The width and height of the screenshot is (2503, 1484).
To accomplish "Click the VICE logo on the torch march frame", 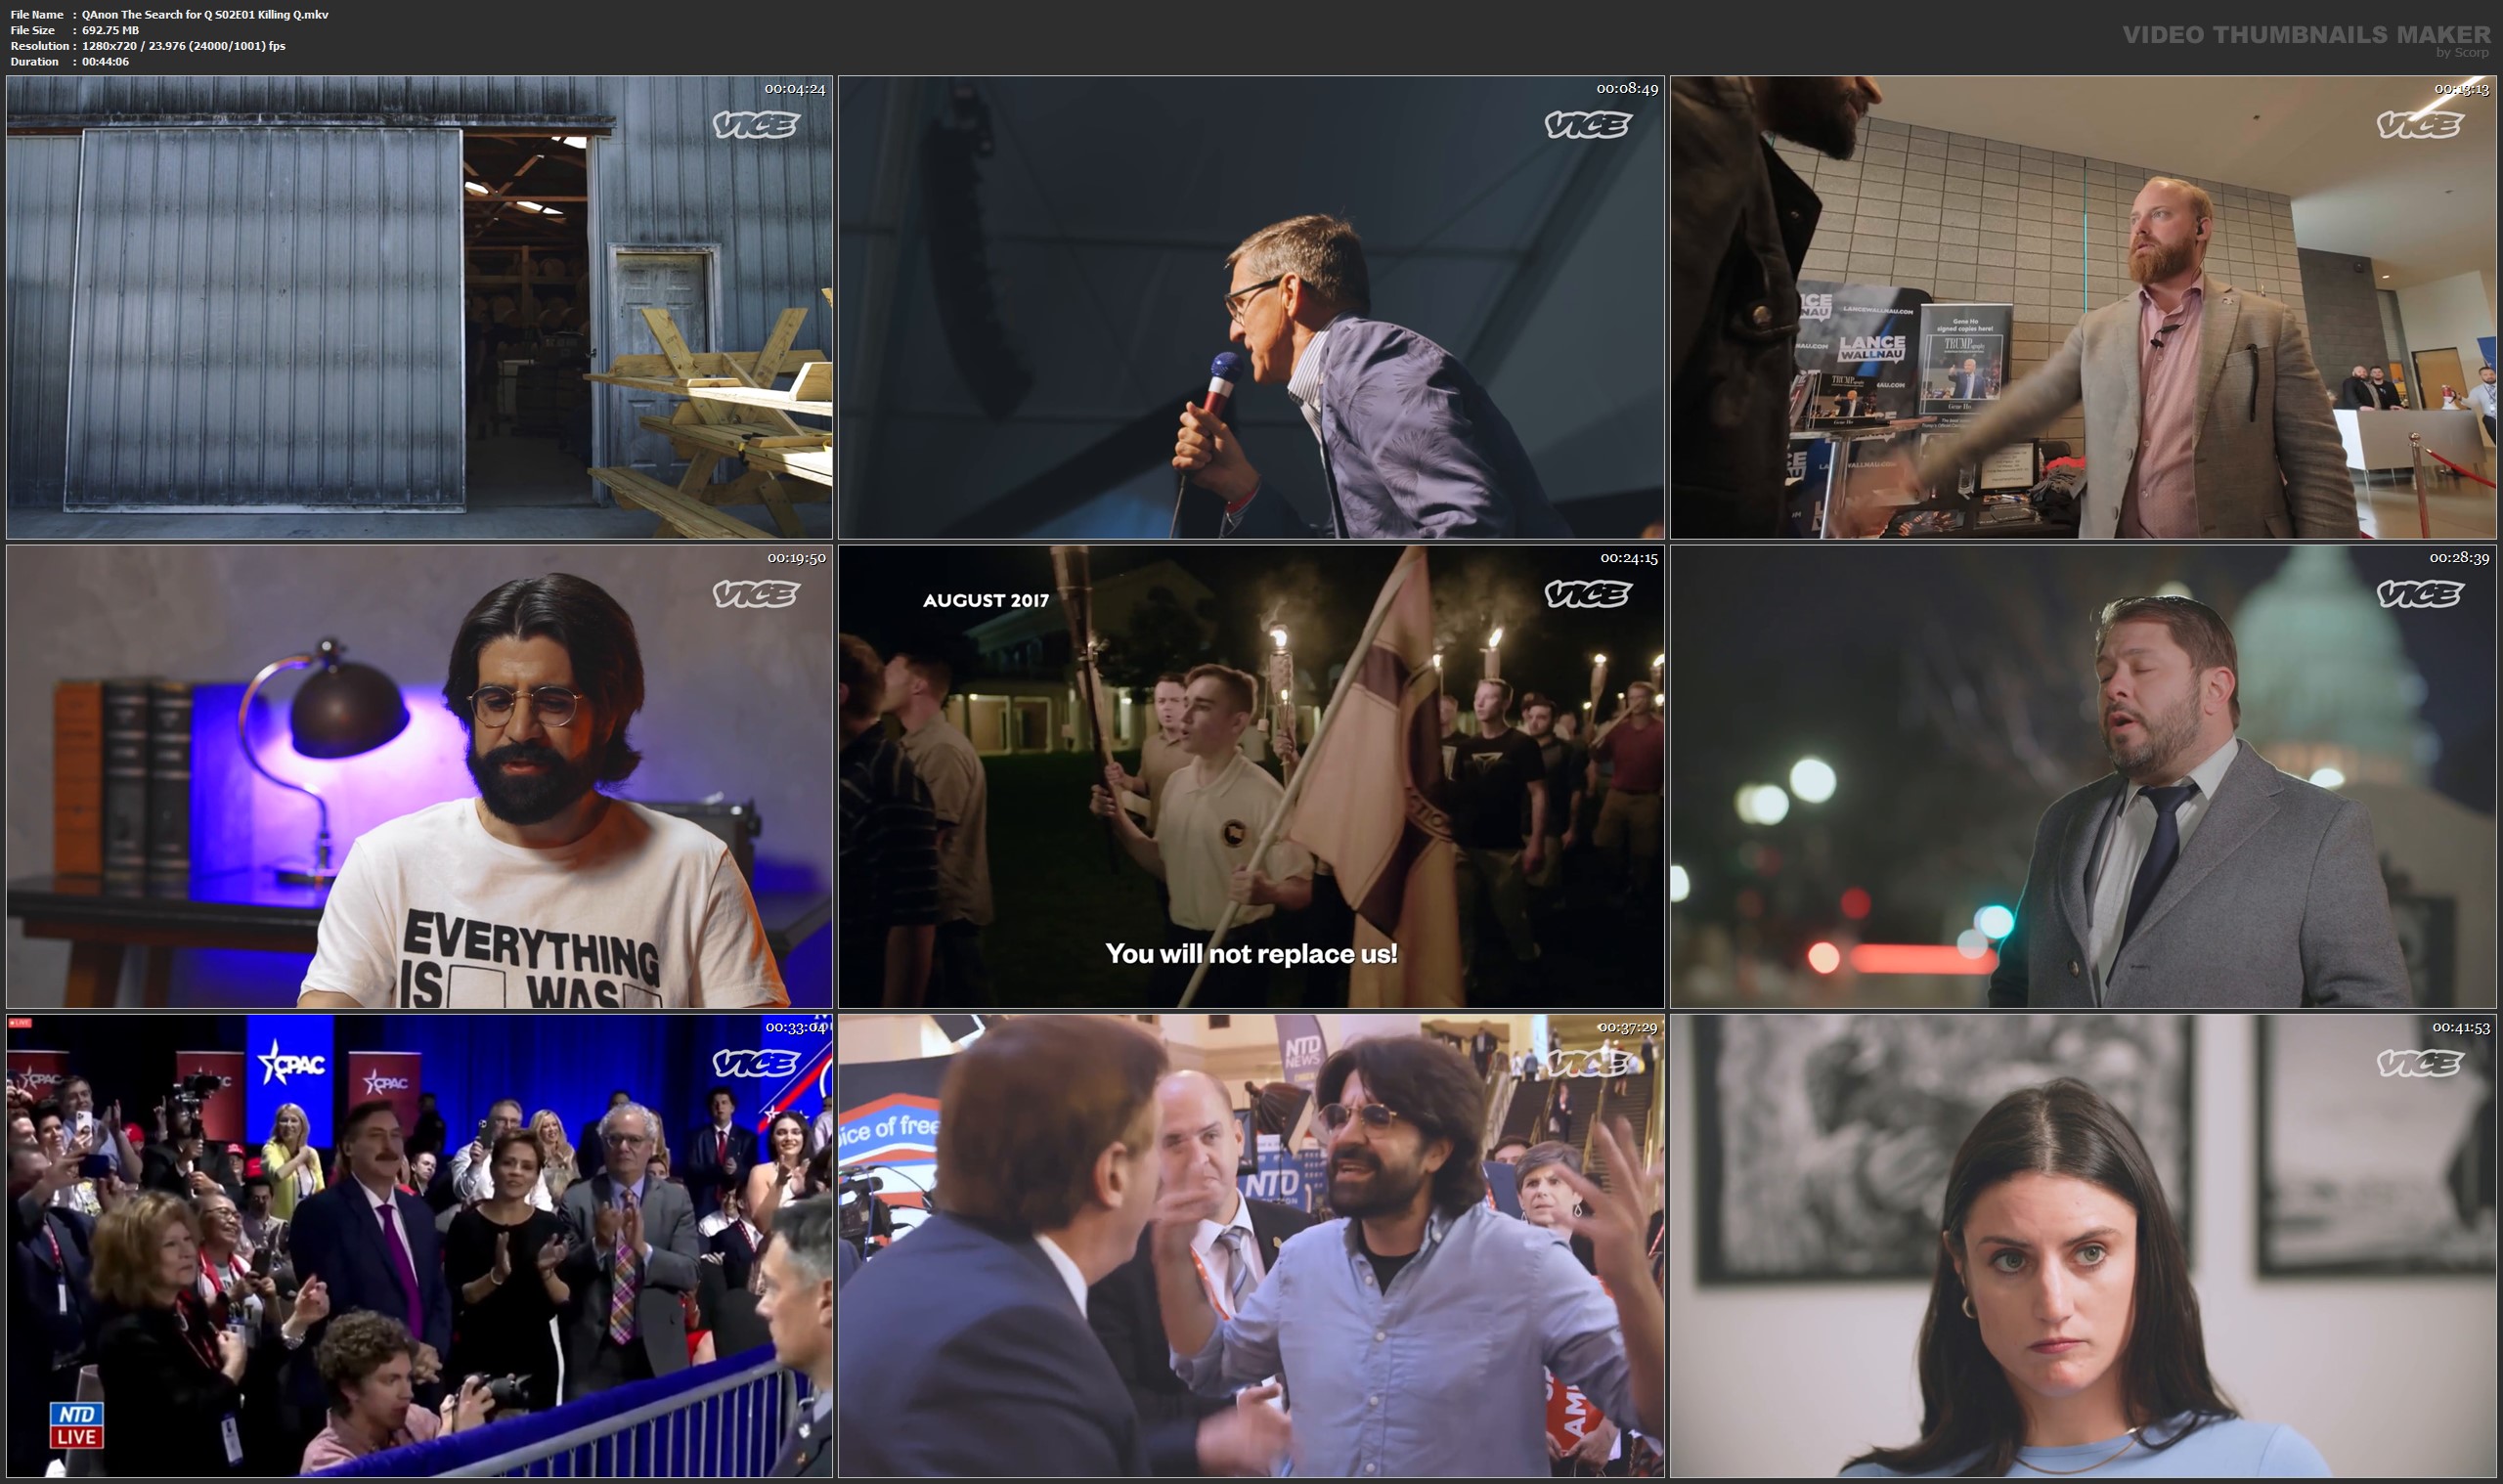I will click(1588, 594).
